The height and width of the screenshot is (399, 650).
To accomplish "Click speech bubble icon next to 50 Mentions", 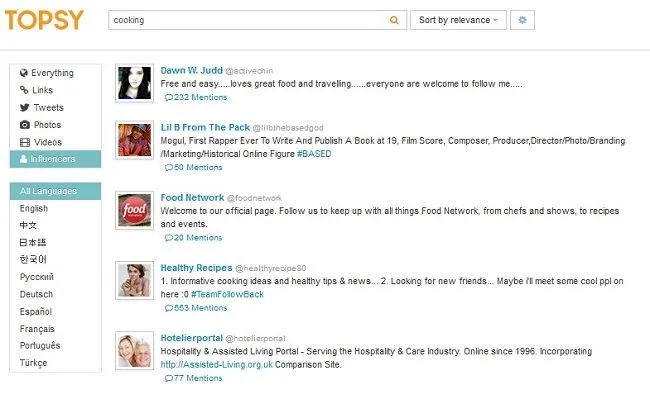I will point(169,168).
